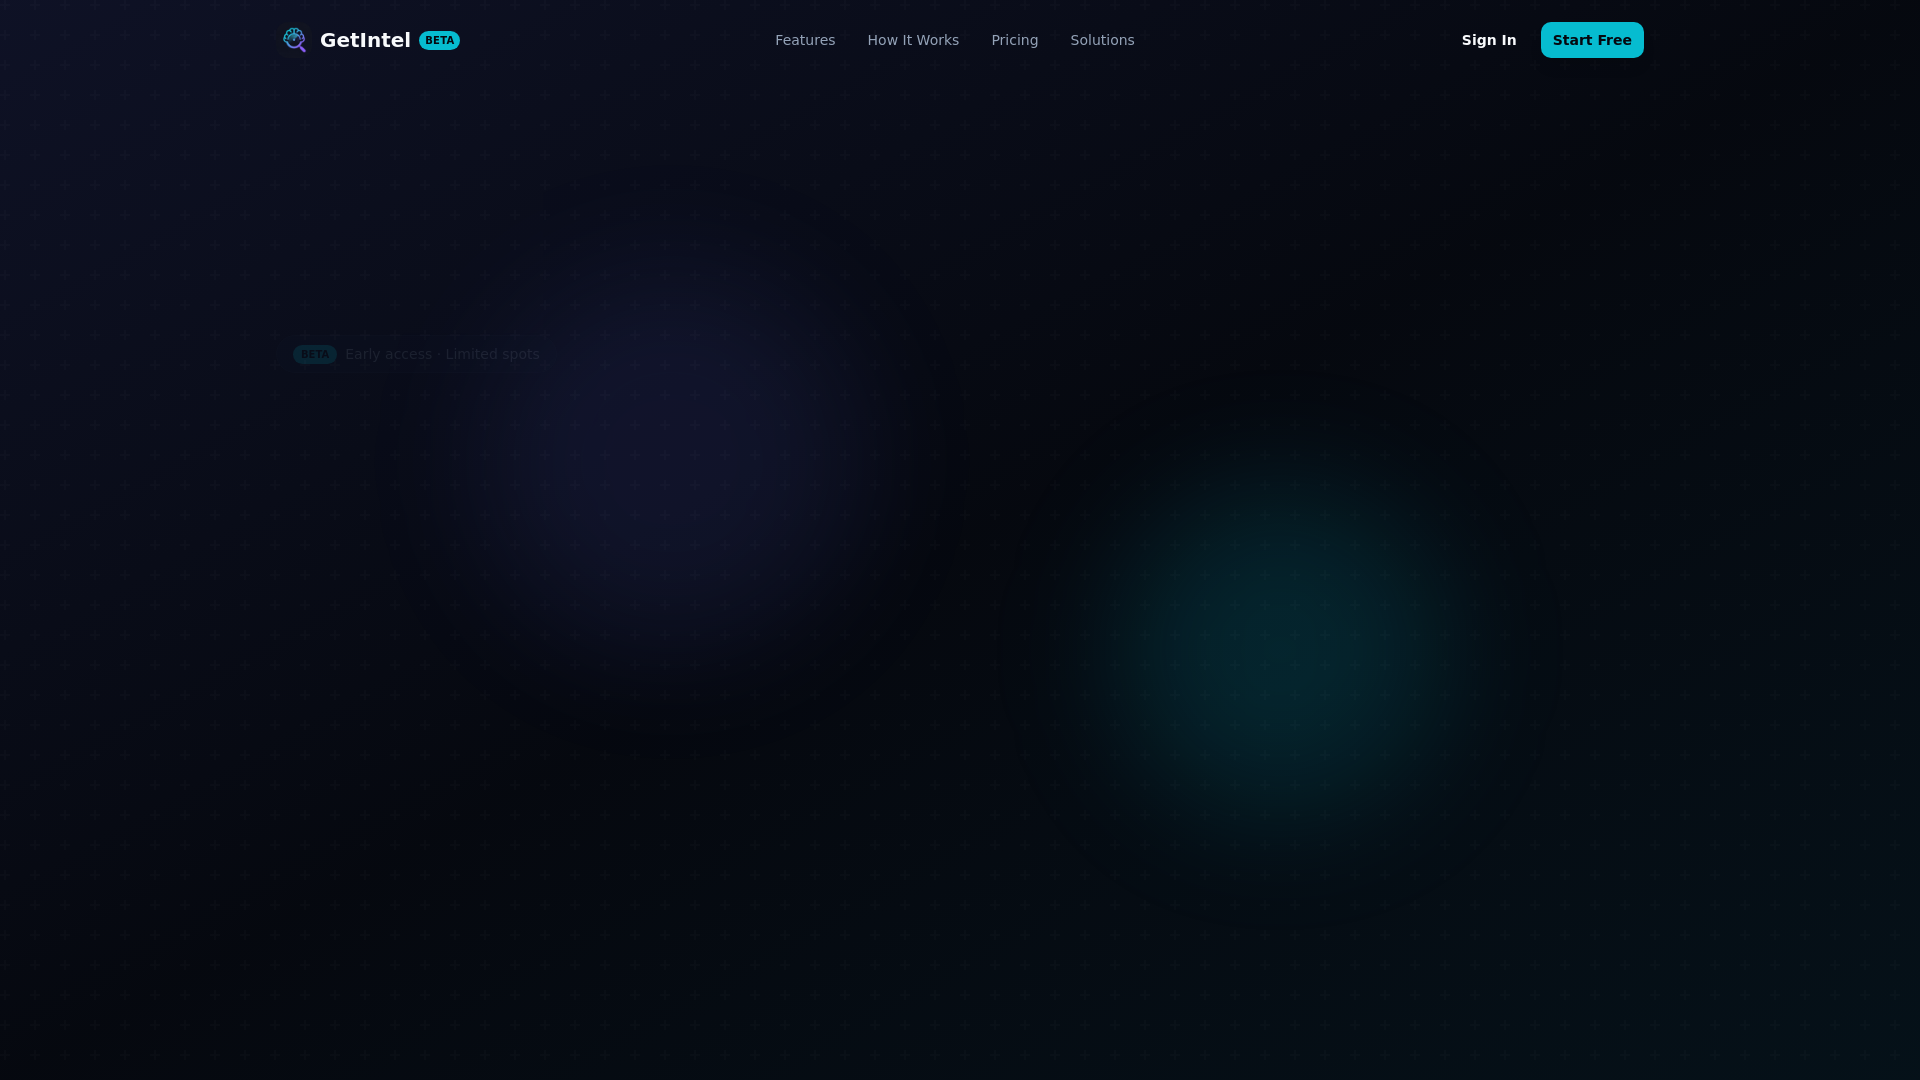Open the Pricing page link
1920x1080 pixels.
[x=1014, y=41]
